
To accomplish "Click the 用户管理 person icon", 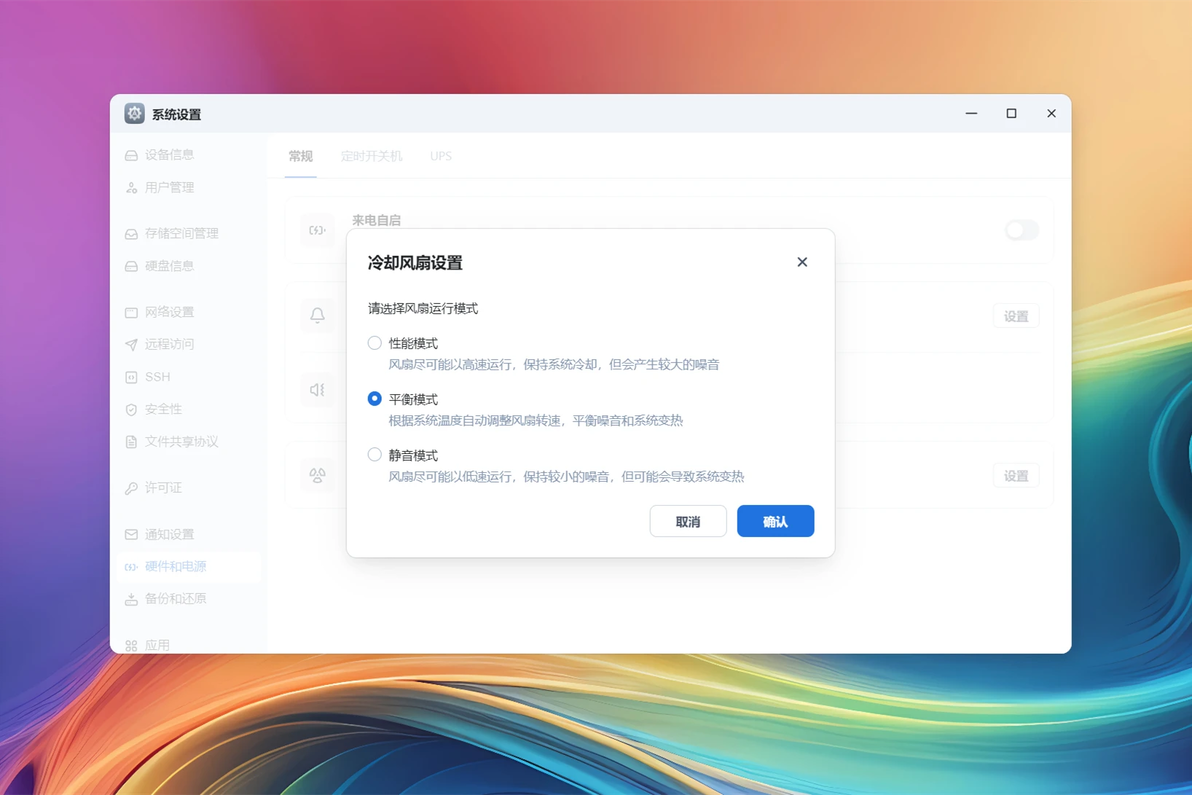I will pyautogui.click(x=132, y=188).
